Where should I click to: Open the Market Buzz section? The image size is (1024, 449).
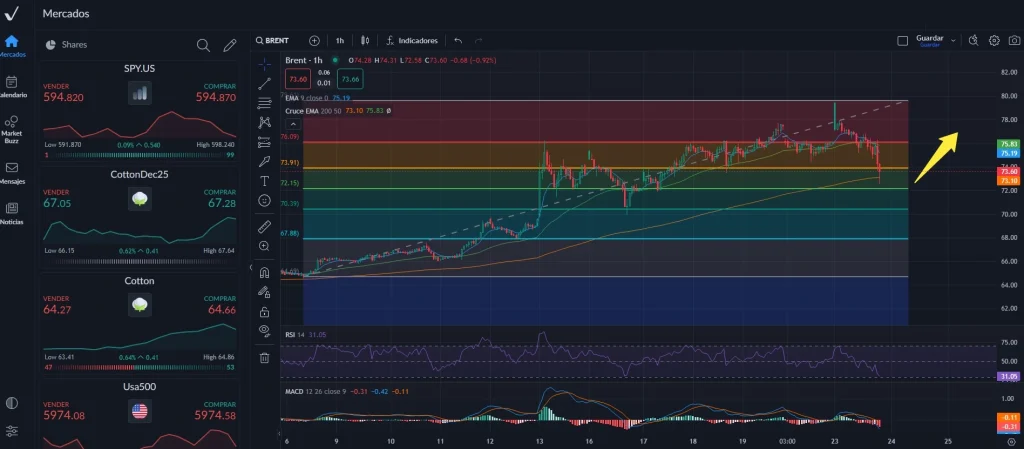click(x=12, y=129)
